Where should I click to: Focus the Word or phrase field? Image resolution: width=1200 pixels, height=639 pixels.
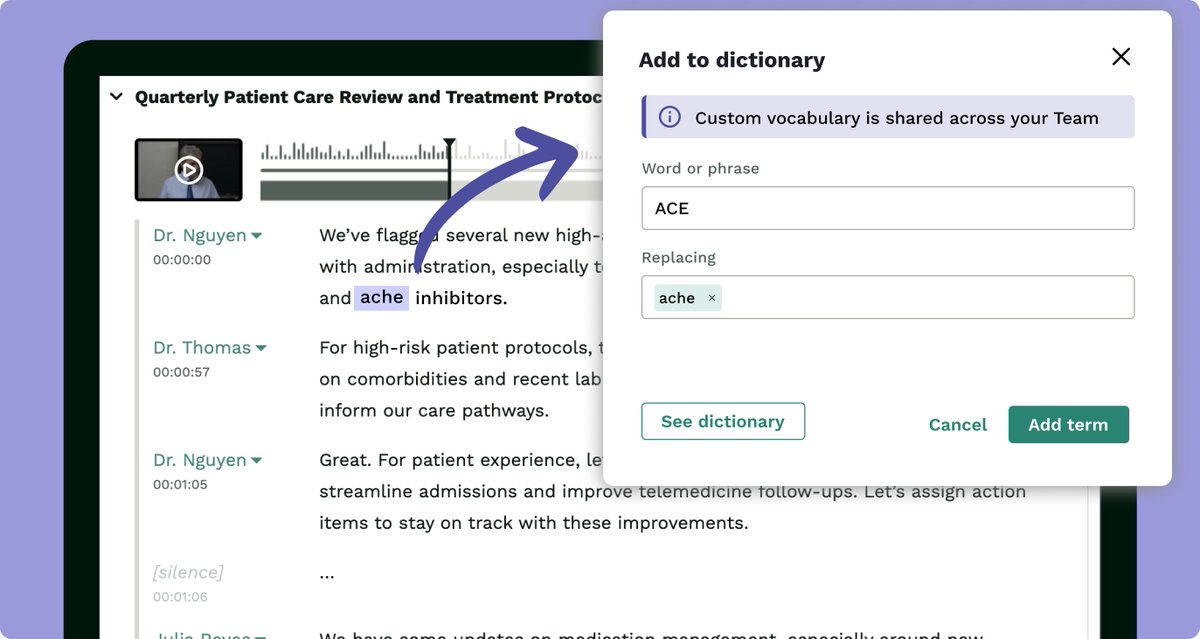click(888, 208)
